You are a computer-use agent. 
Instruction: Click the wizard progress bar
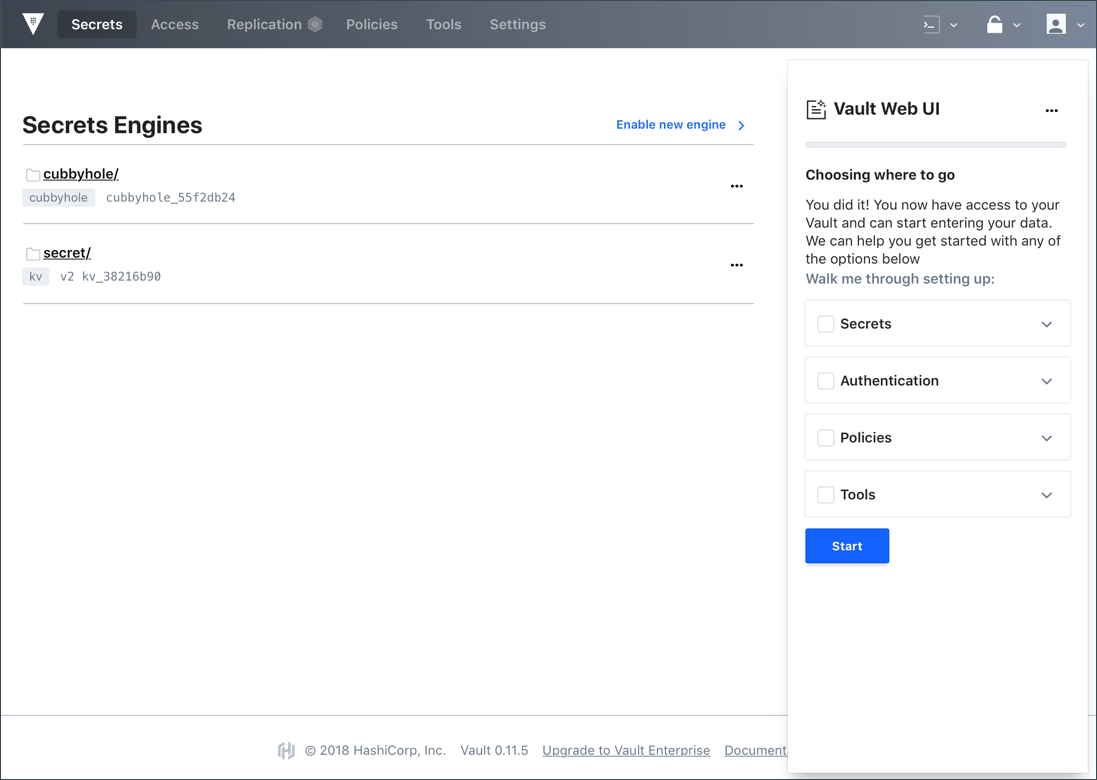tap(935, 145)
